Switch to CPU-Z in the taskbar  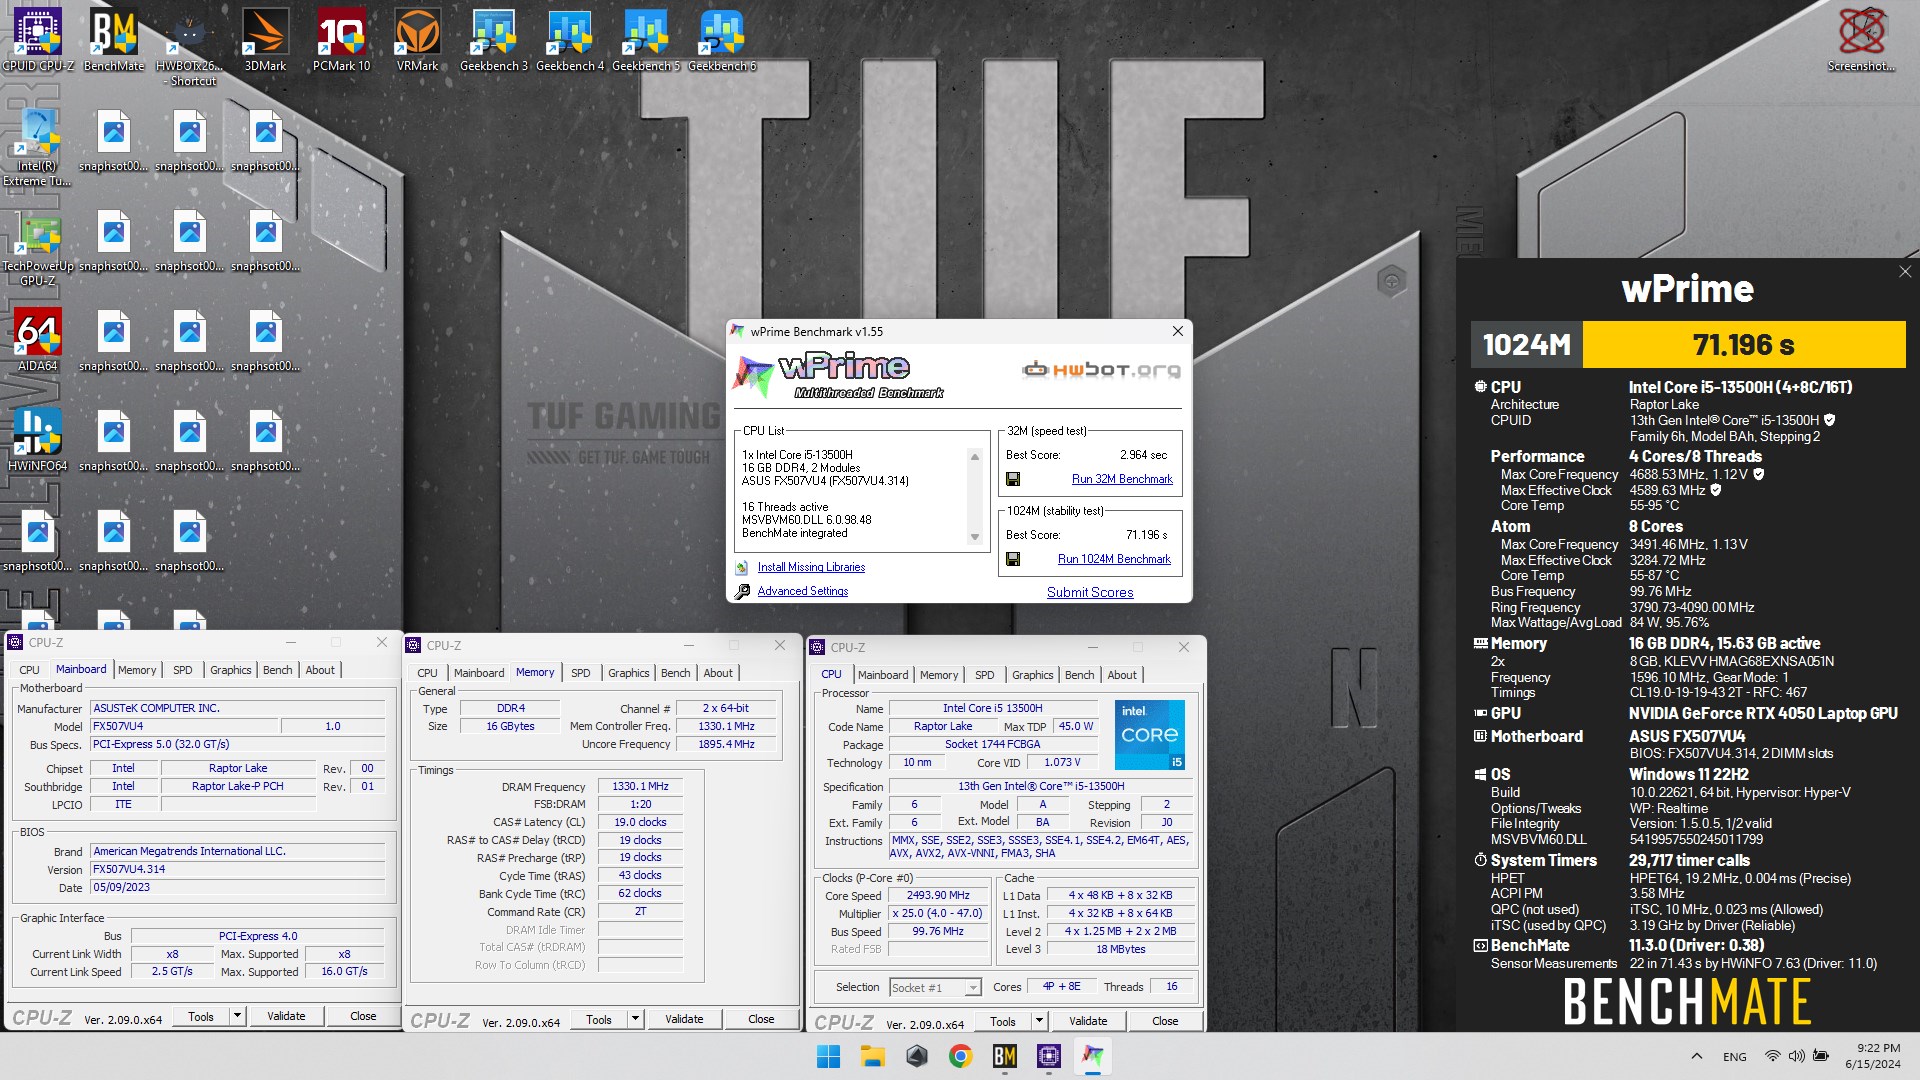1048,1056
